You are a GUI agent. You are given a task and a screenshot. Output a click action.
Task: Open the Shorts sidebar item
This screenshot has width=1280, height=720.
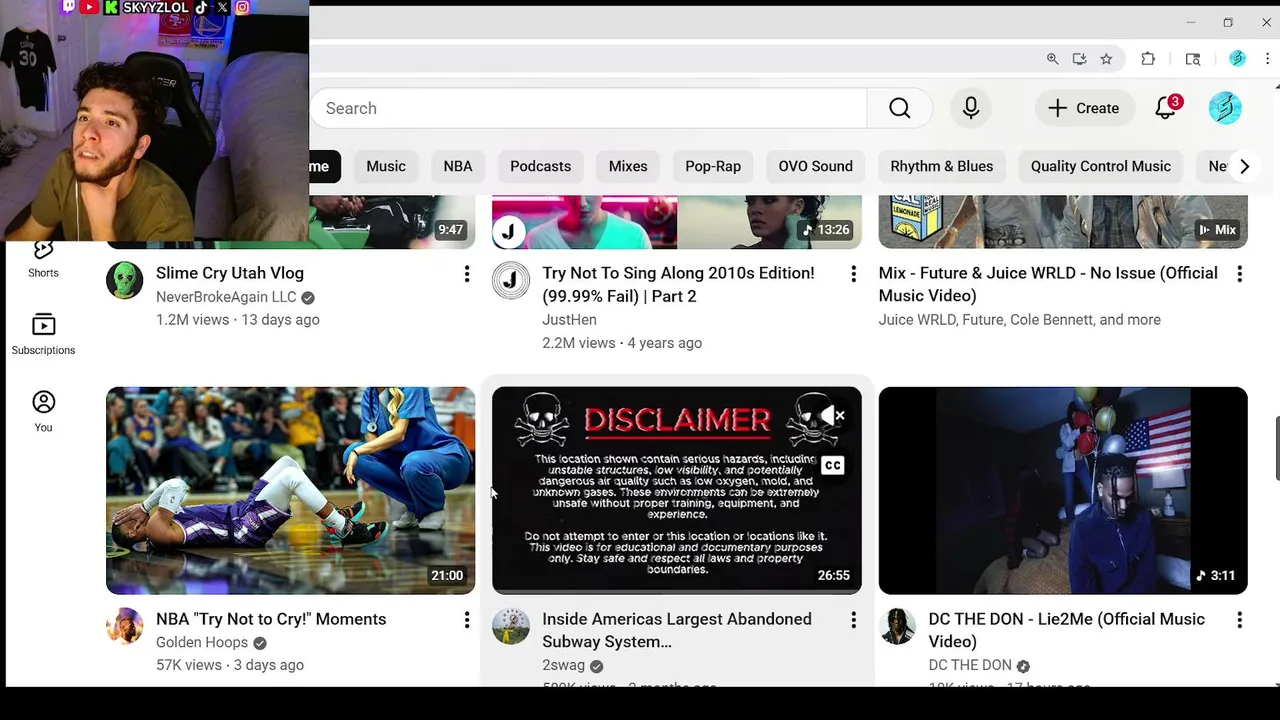[43, 259]
